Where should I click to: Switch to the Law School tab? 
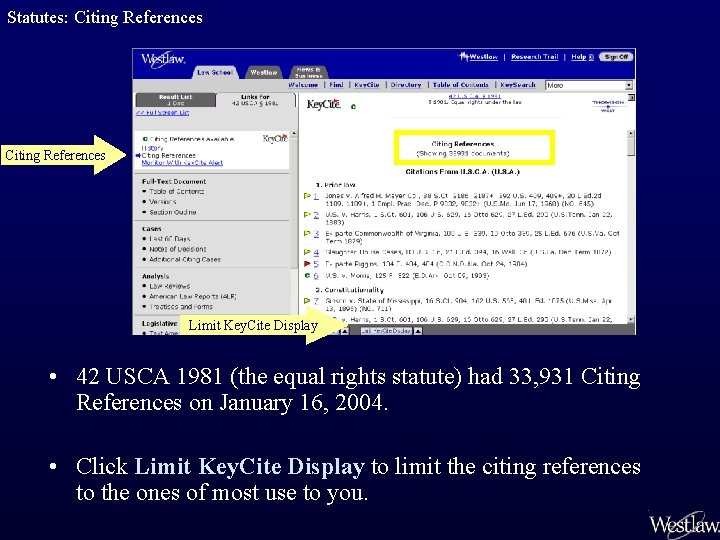(214, 72)
